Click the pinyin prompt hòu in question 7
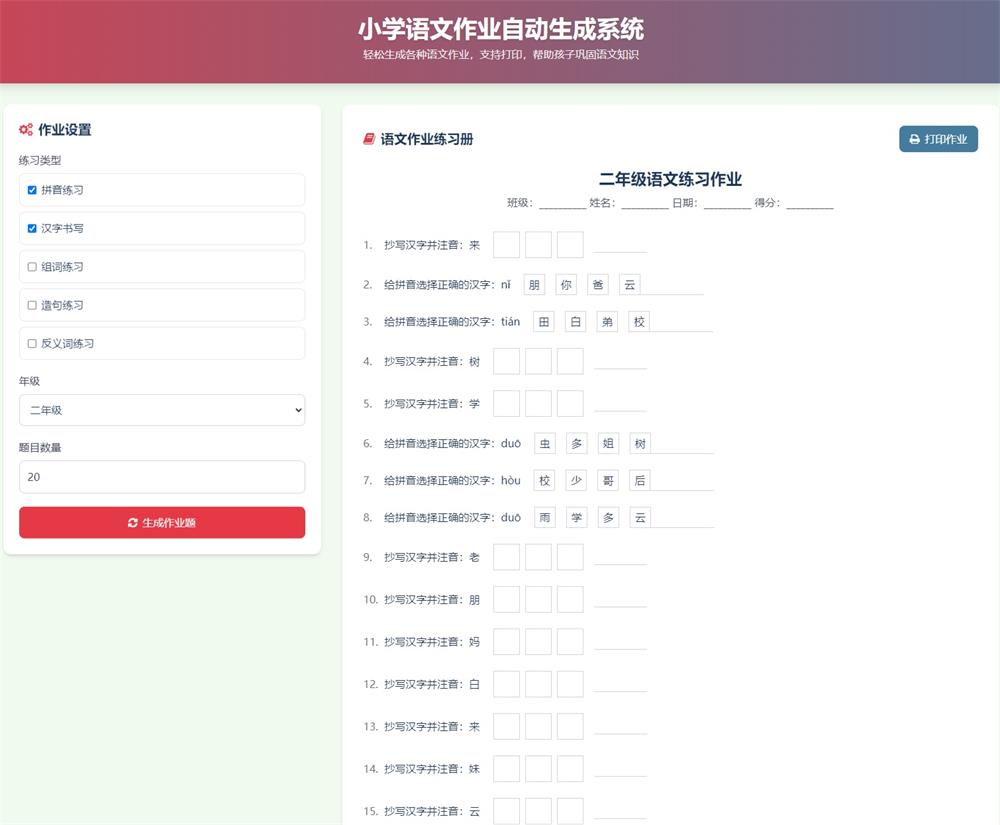 511,480
